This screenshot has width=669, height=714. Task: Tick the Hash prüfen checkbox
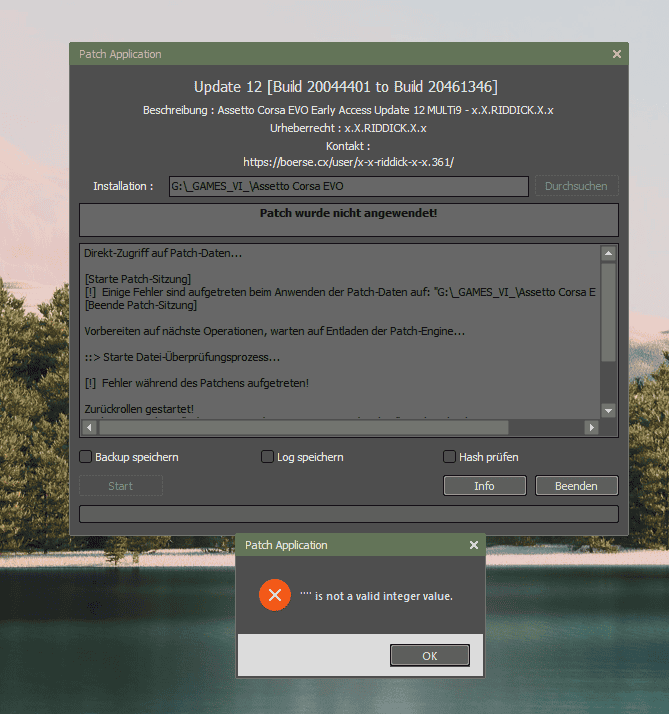pos(449,457)
